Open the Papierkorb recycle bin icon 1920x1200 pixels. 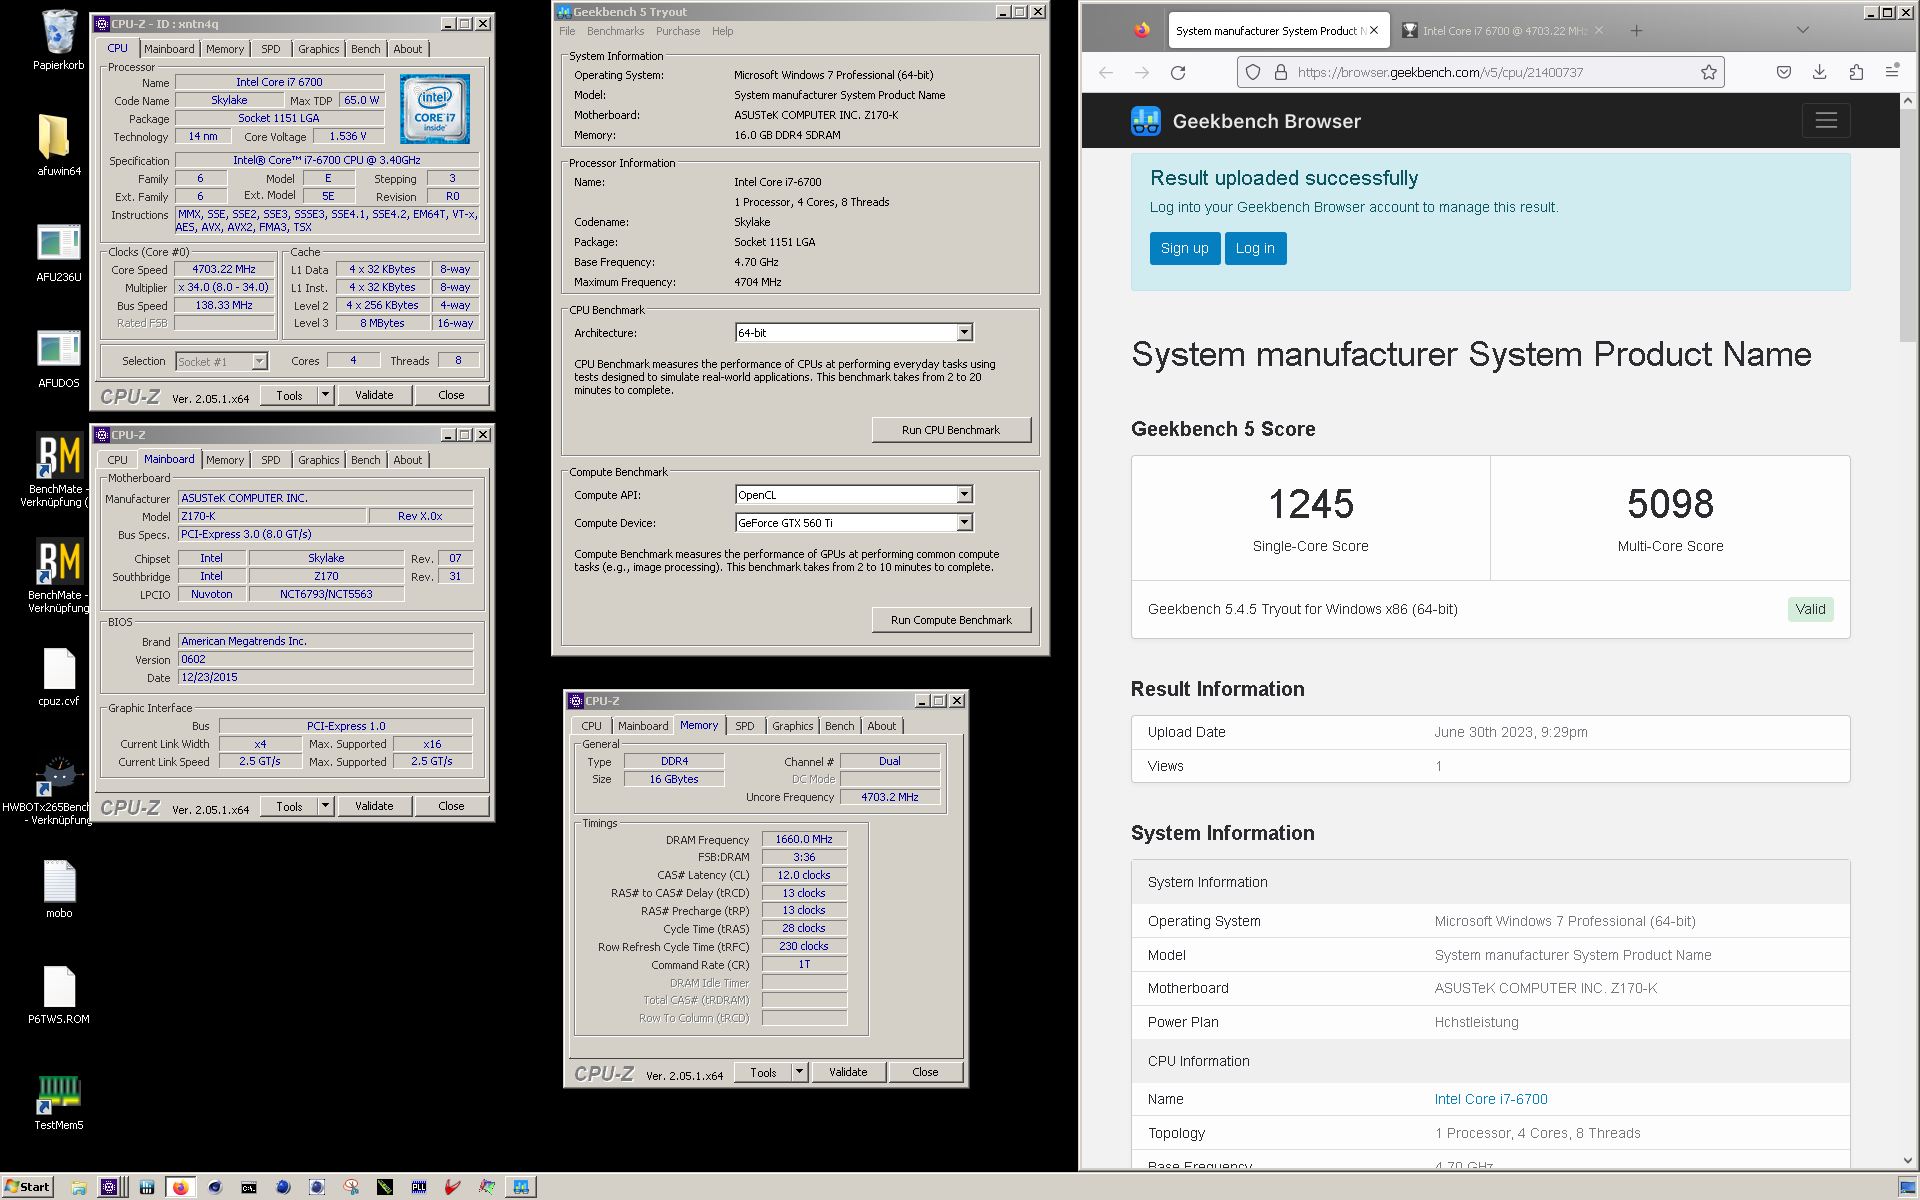58,40
